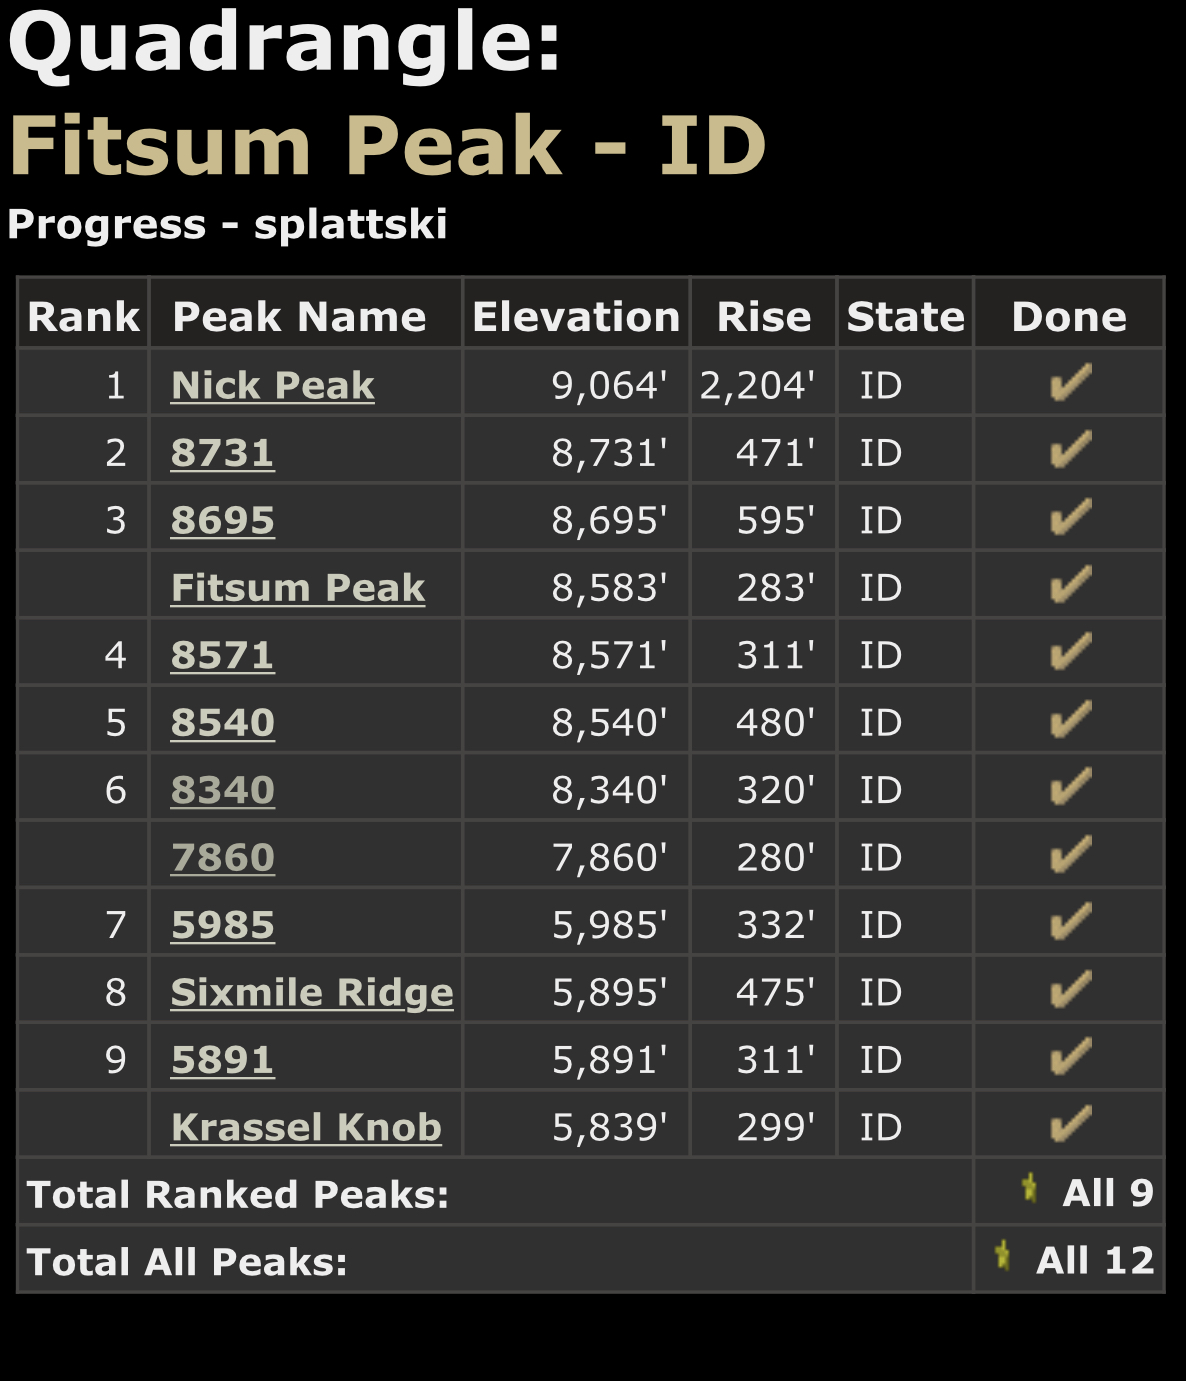This screenshot has height=1381, width=1186.
Task: Open the Krassel Knob link
Action: pyautogui.click(x=306, y=1127)
